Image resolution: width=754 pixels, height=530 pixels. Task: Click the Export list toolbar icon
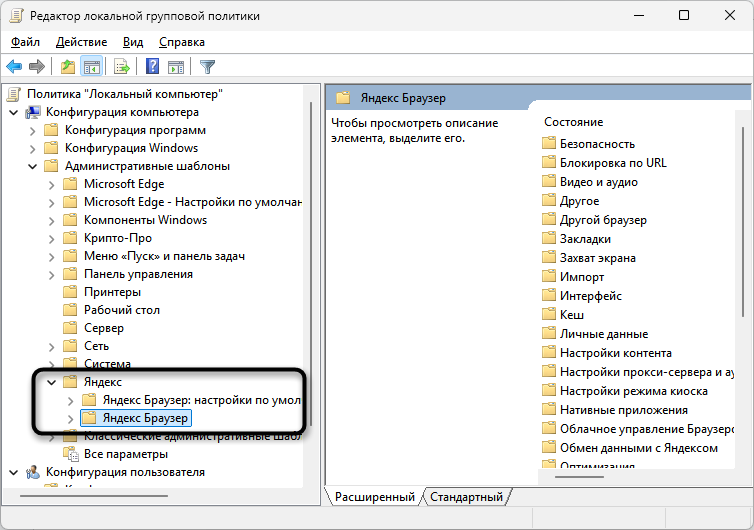tap(122, 66)
